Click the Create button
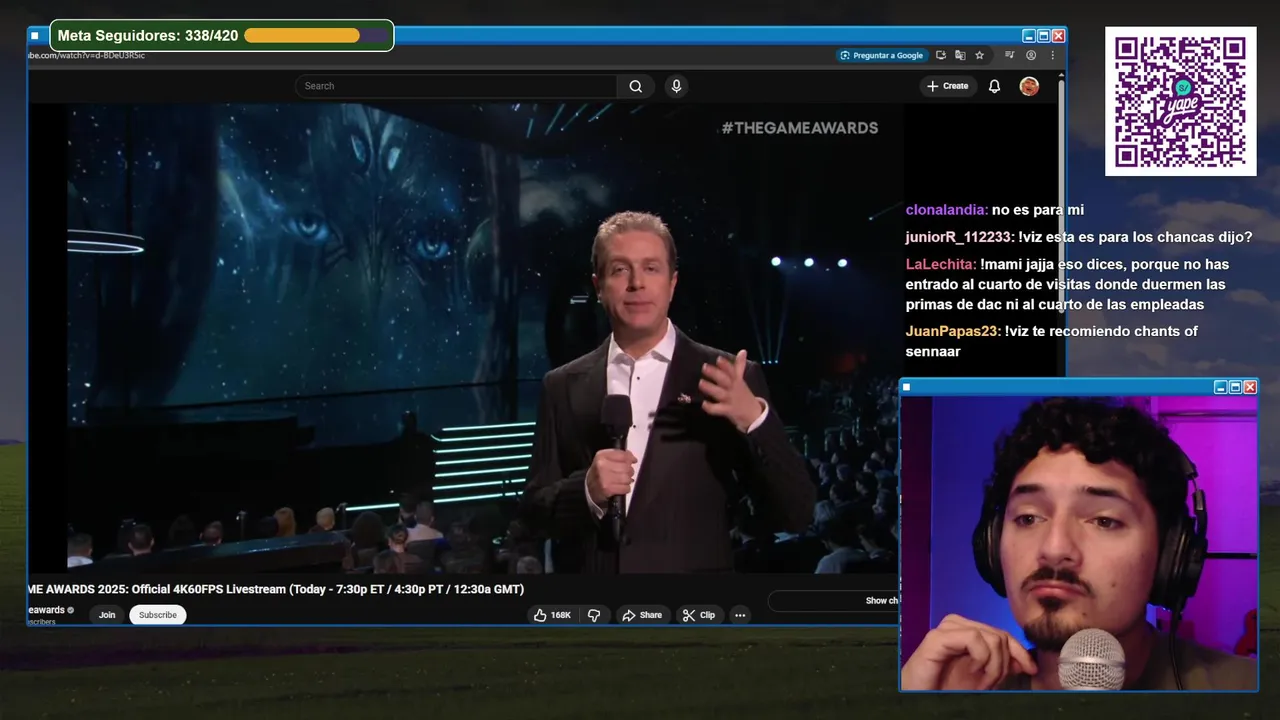Image resolution: width=1280 pixels, height=720 pixels. click(x=947, y=86)
